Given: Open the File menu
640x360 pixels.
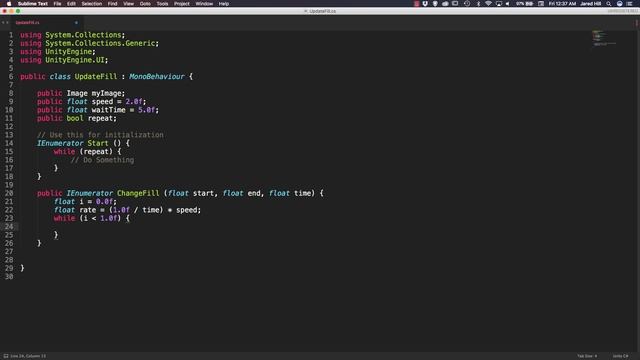Looking at the screenshot, I should click(57, 4).
